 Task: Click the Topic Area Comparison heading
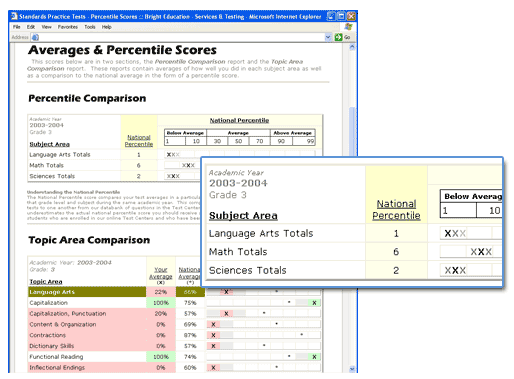point(89,240)
